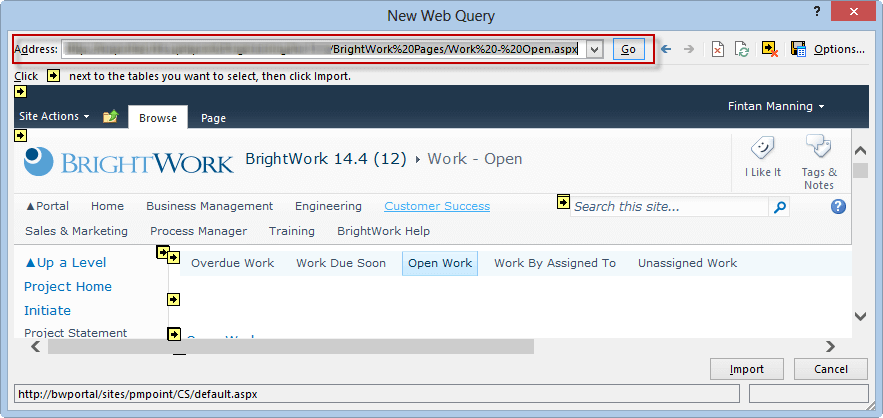Open Project Home sidebar link

point(68,287)
